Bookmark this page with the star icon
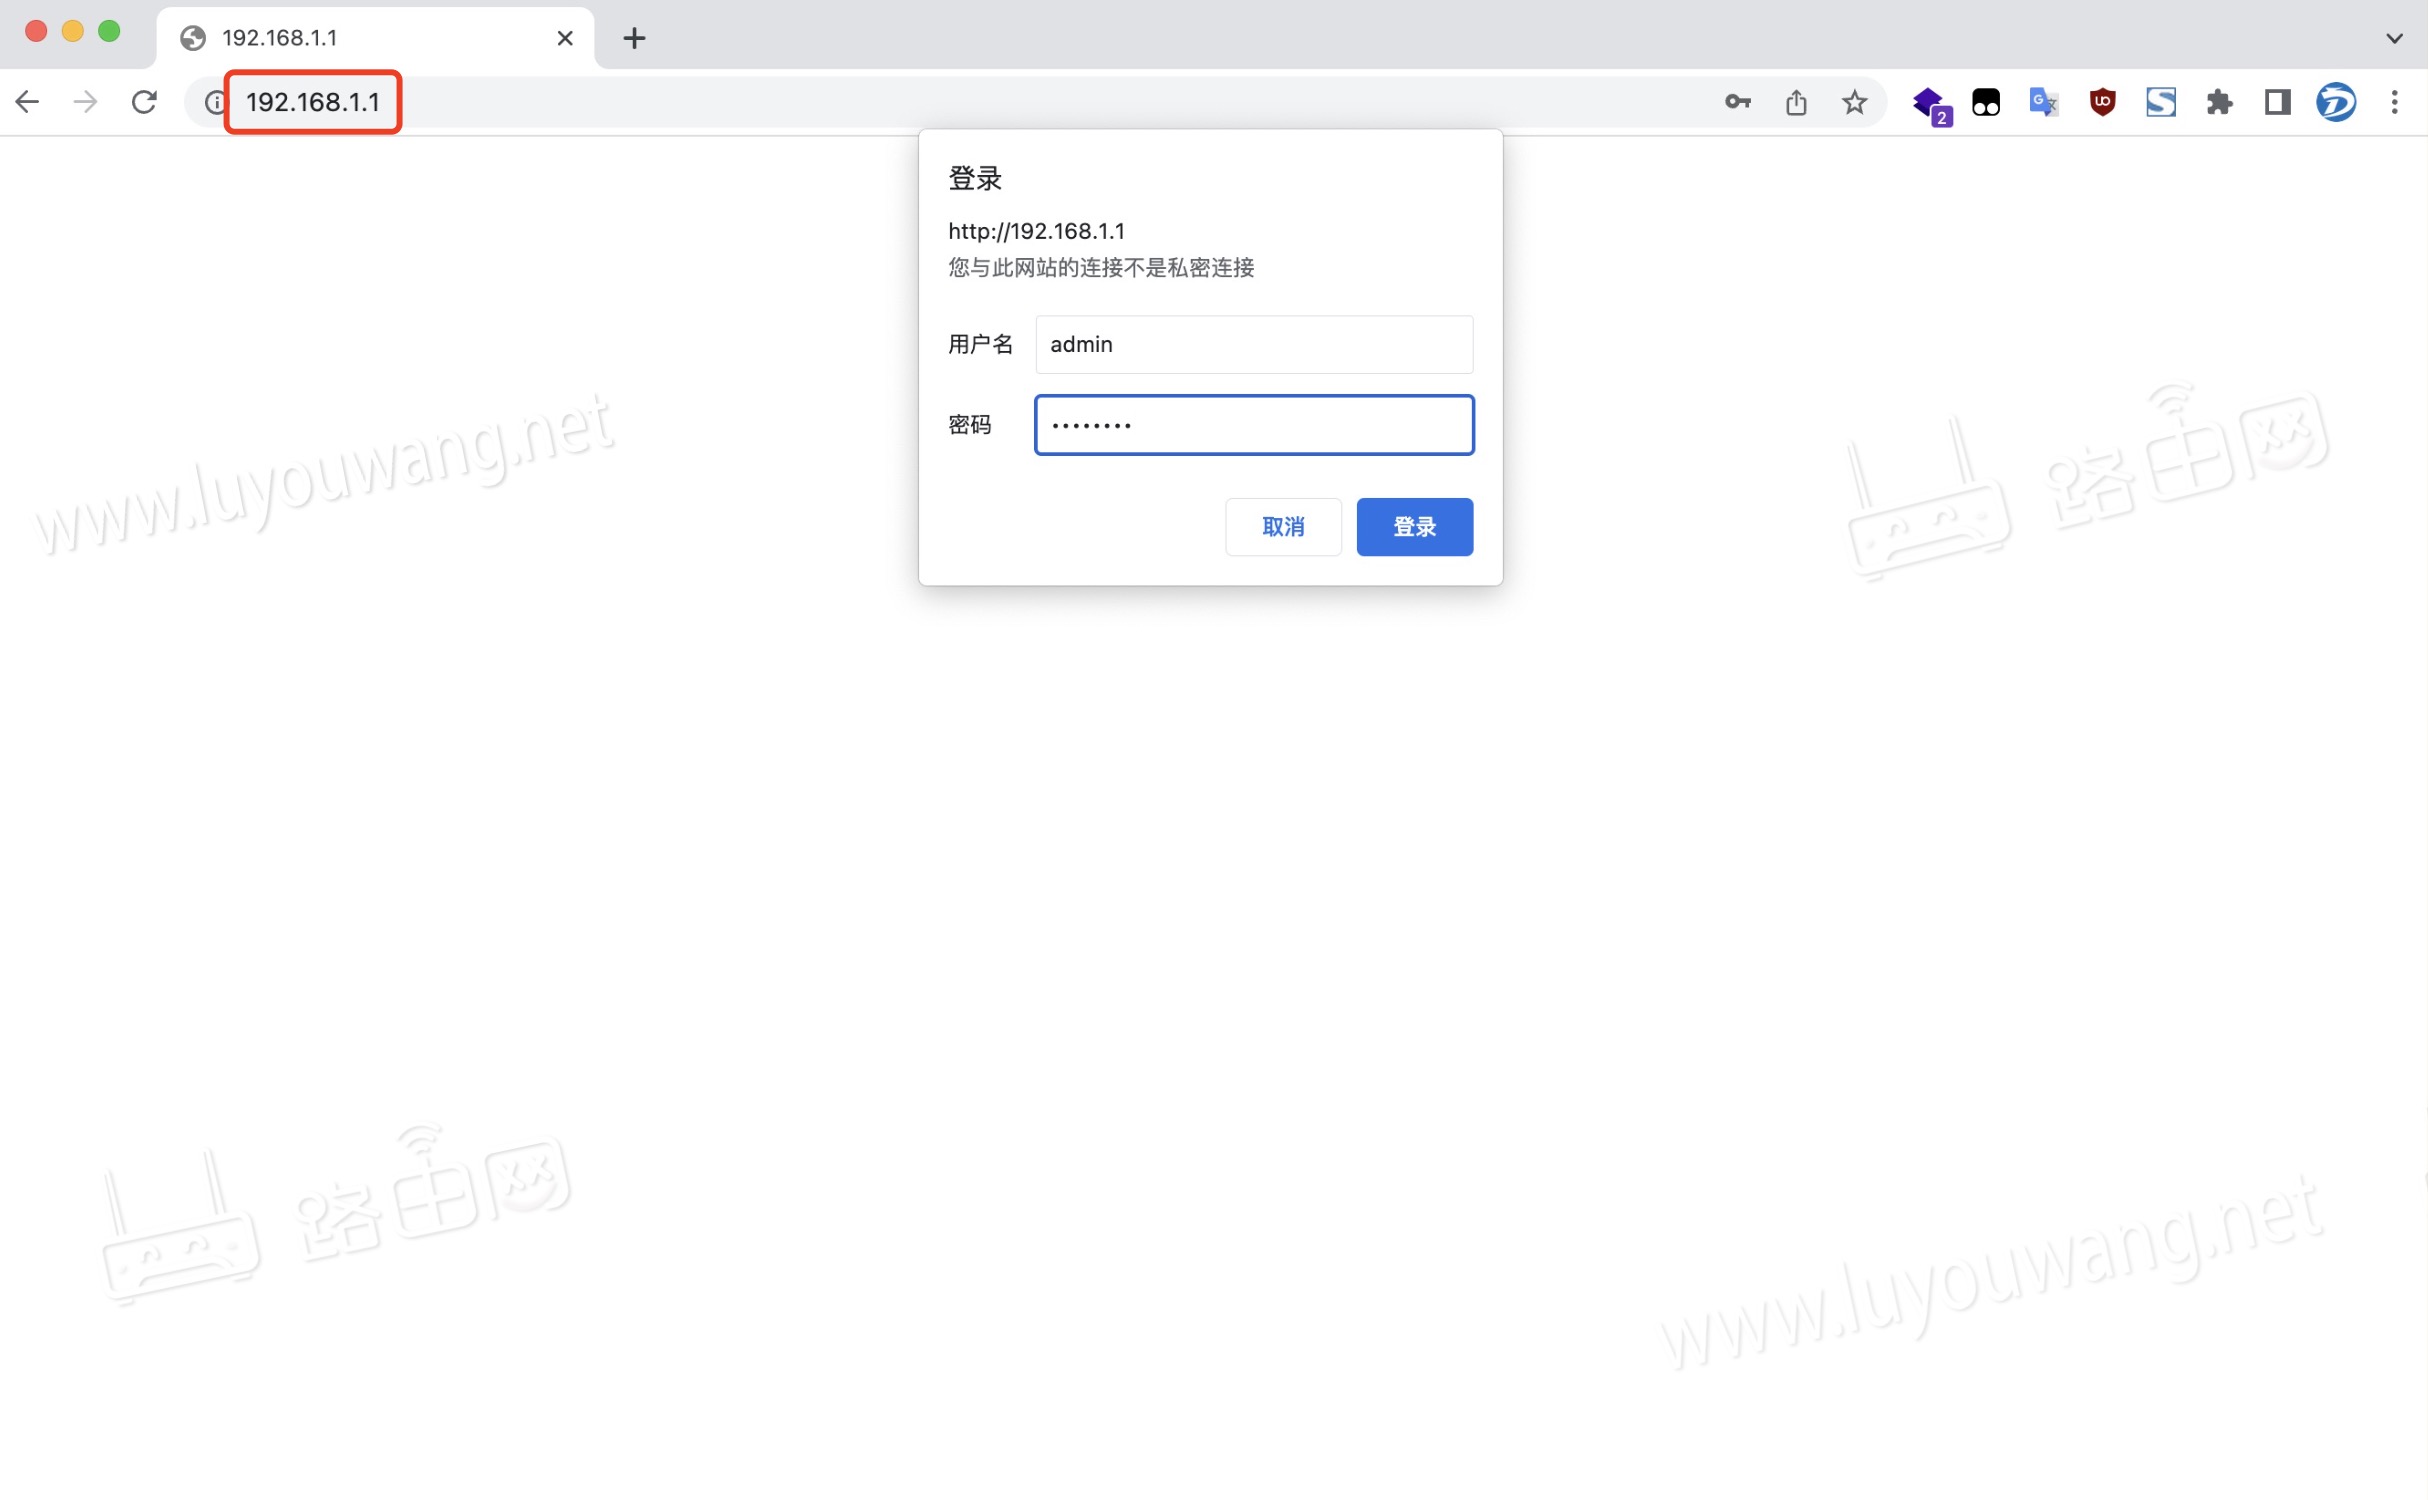Viewport: 2428px width, 1500px height. [1854, 101]
